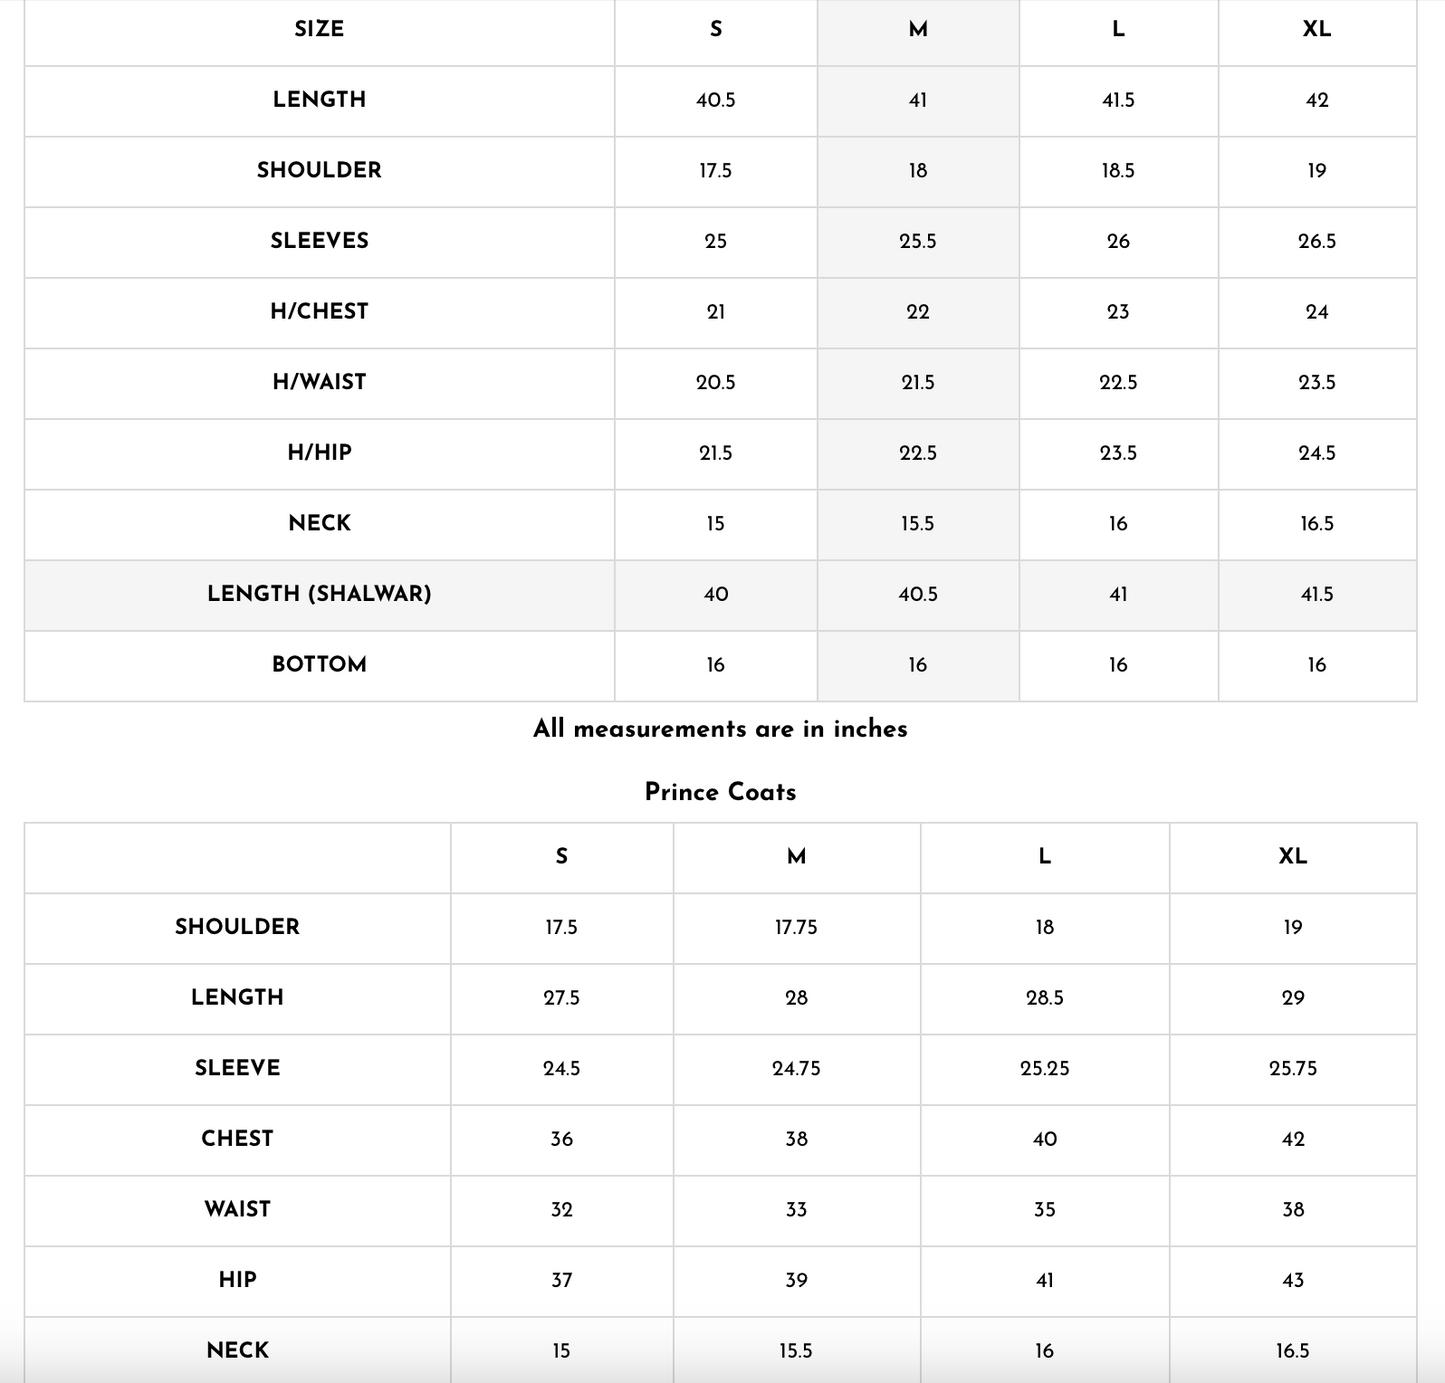Screen dimensions: 1445x1383
Task: Select the H/CHEST row label
Action: [319, 312]
